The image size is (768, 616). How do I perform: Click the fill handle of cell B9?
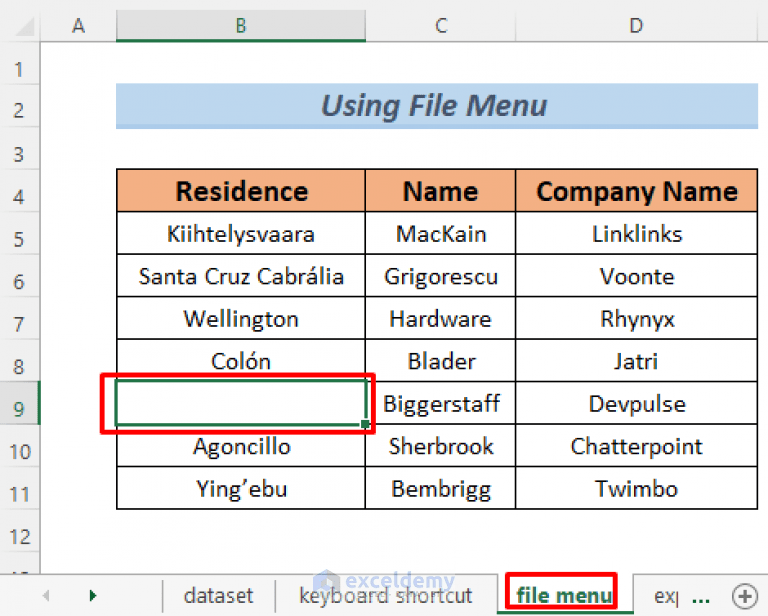click(x=365, y=424)
